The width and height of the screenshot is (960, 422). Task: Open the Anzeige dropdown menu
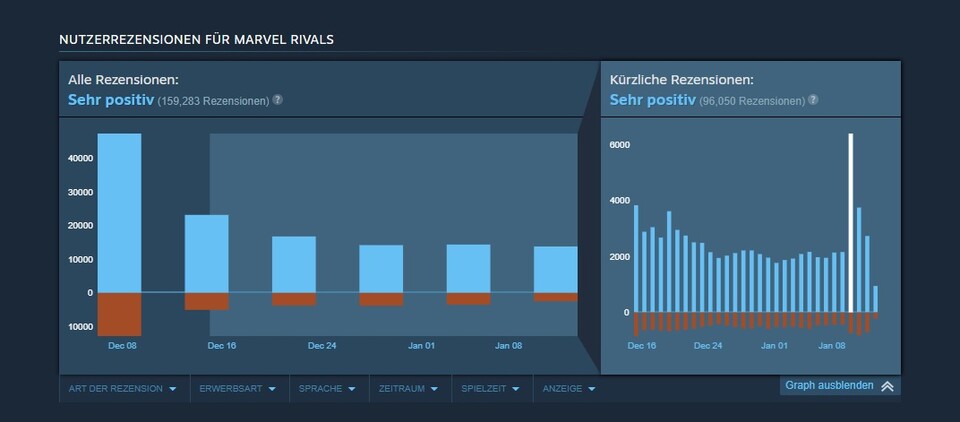569,388
